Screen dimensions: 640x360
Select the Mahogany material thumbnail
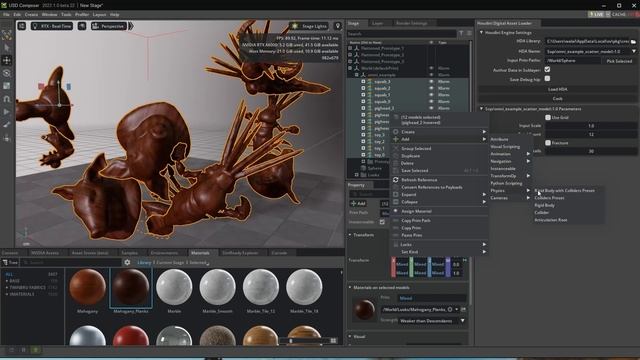click(87, 287)
